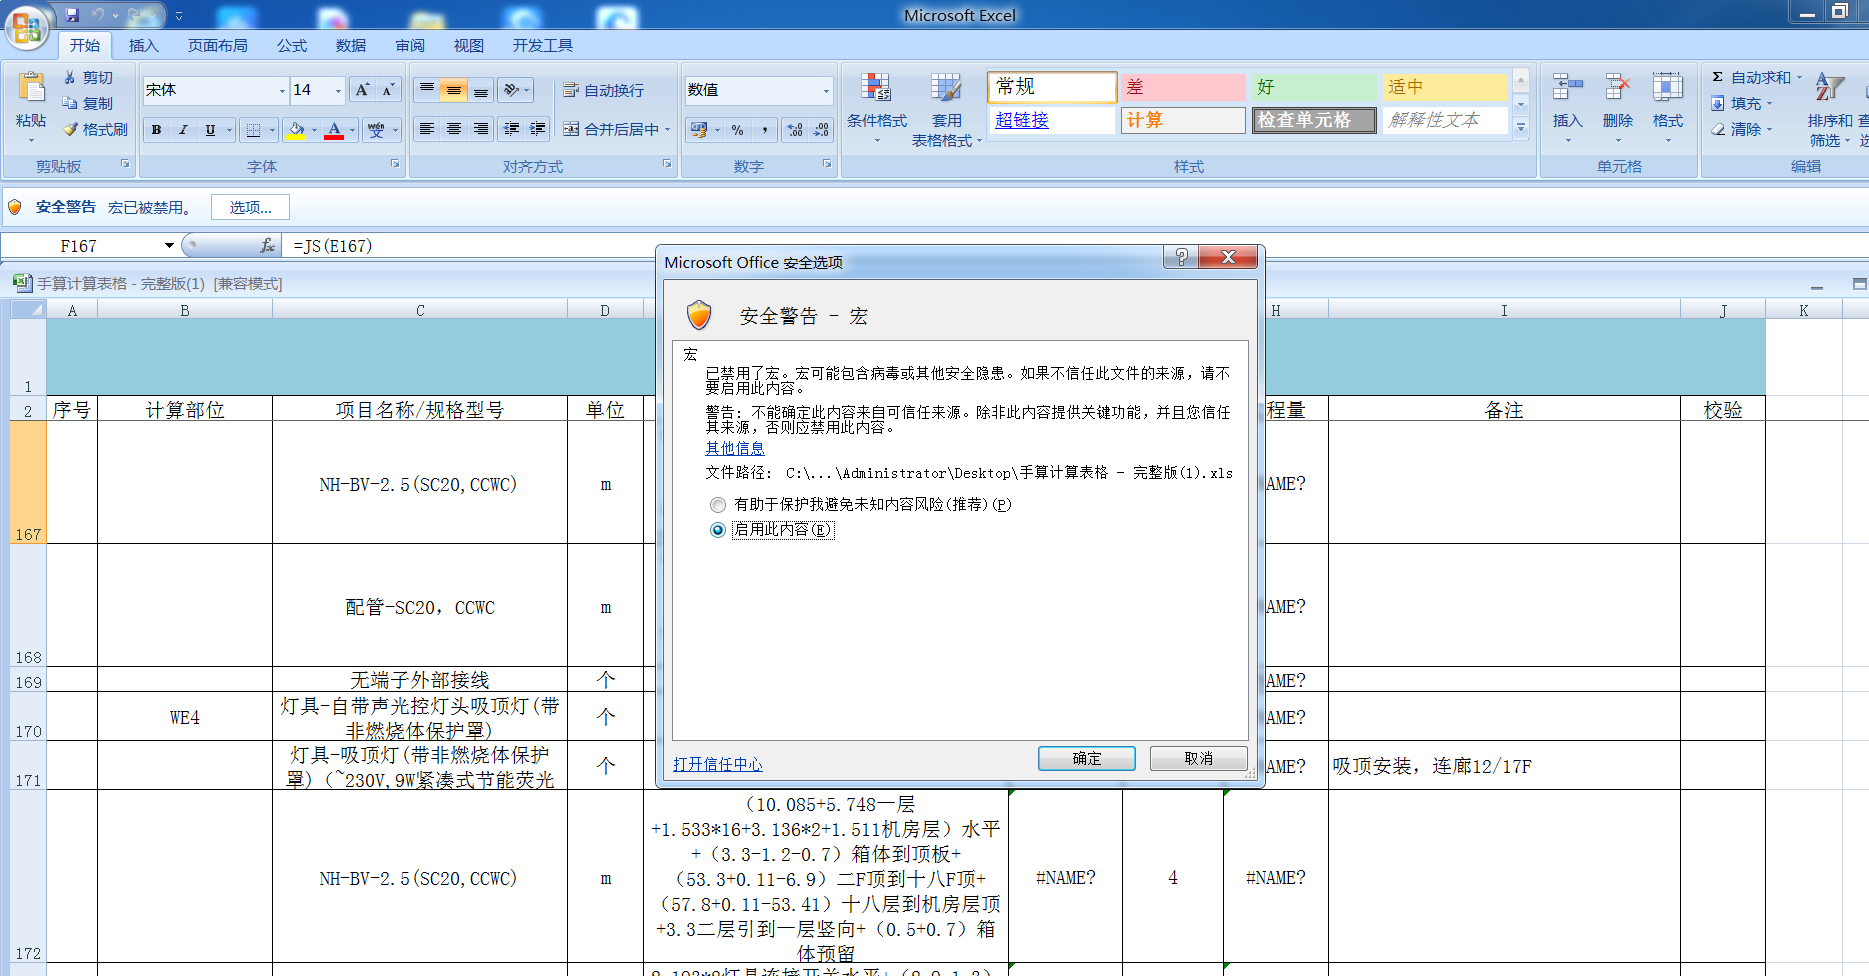This screenshot has width=1869, height=976.
Task: Switch to the Data (数据) tab
Action: point(351,45)
